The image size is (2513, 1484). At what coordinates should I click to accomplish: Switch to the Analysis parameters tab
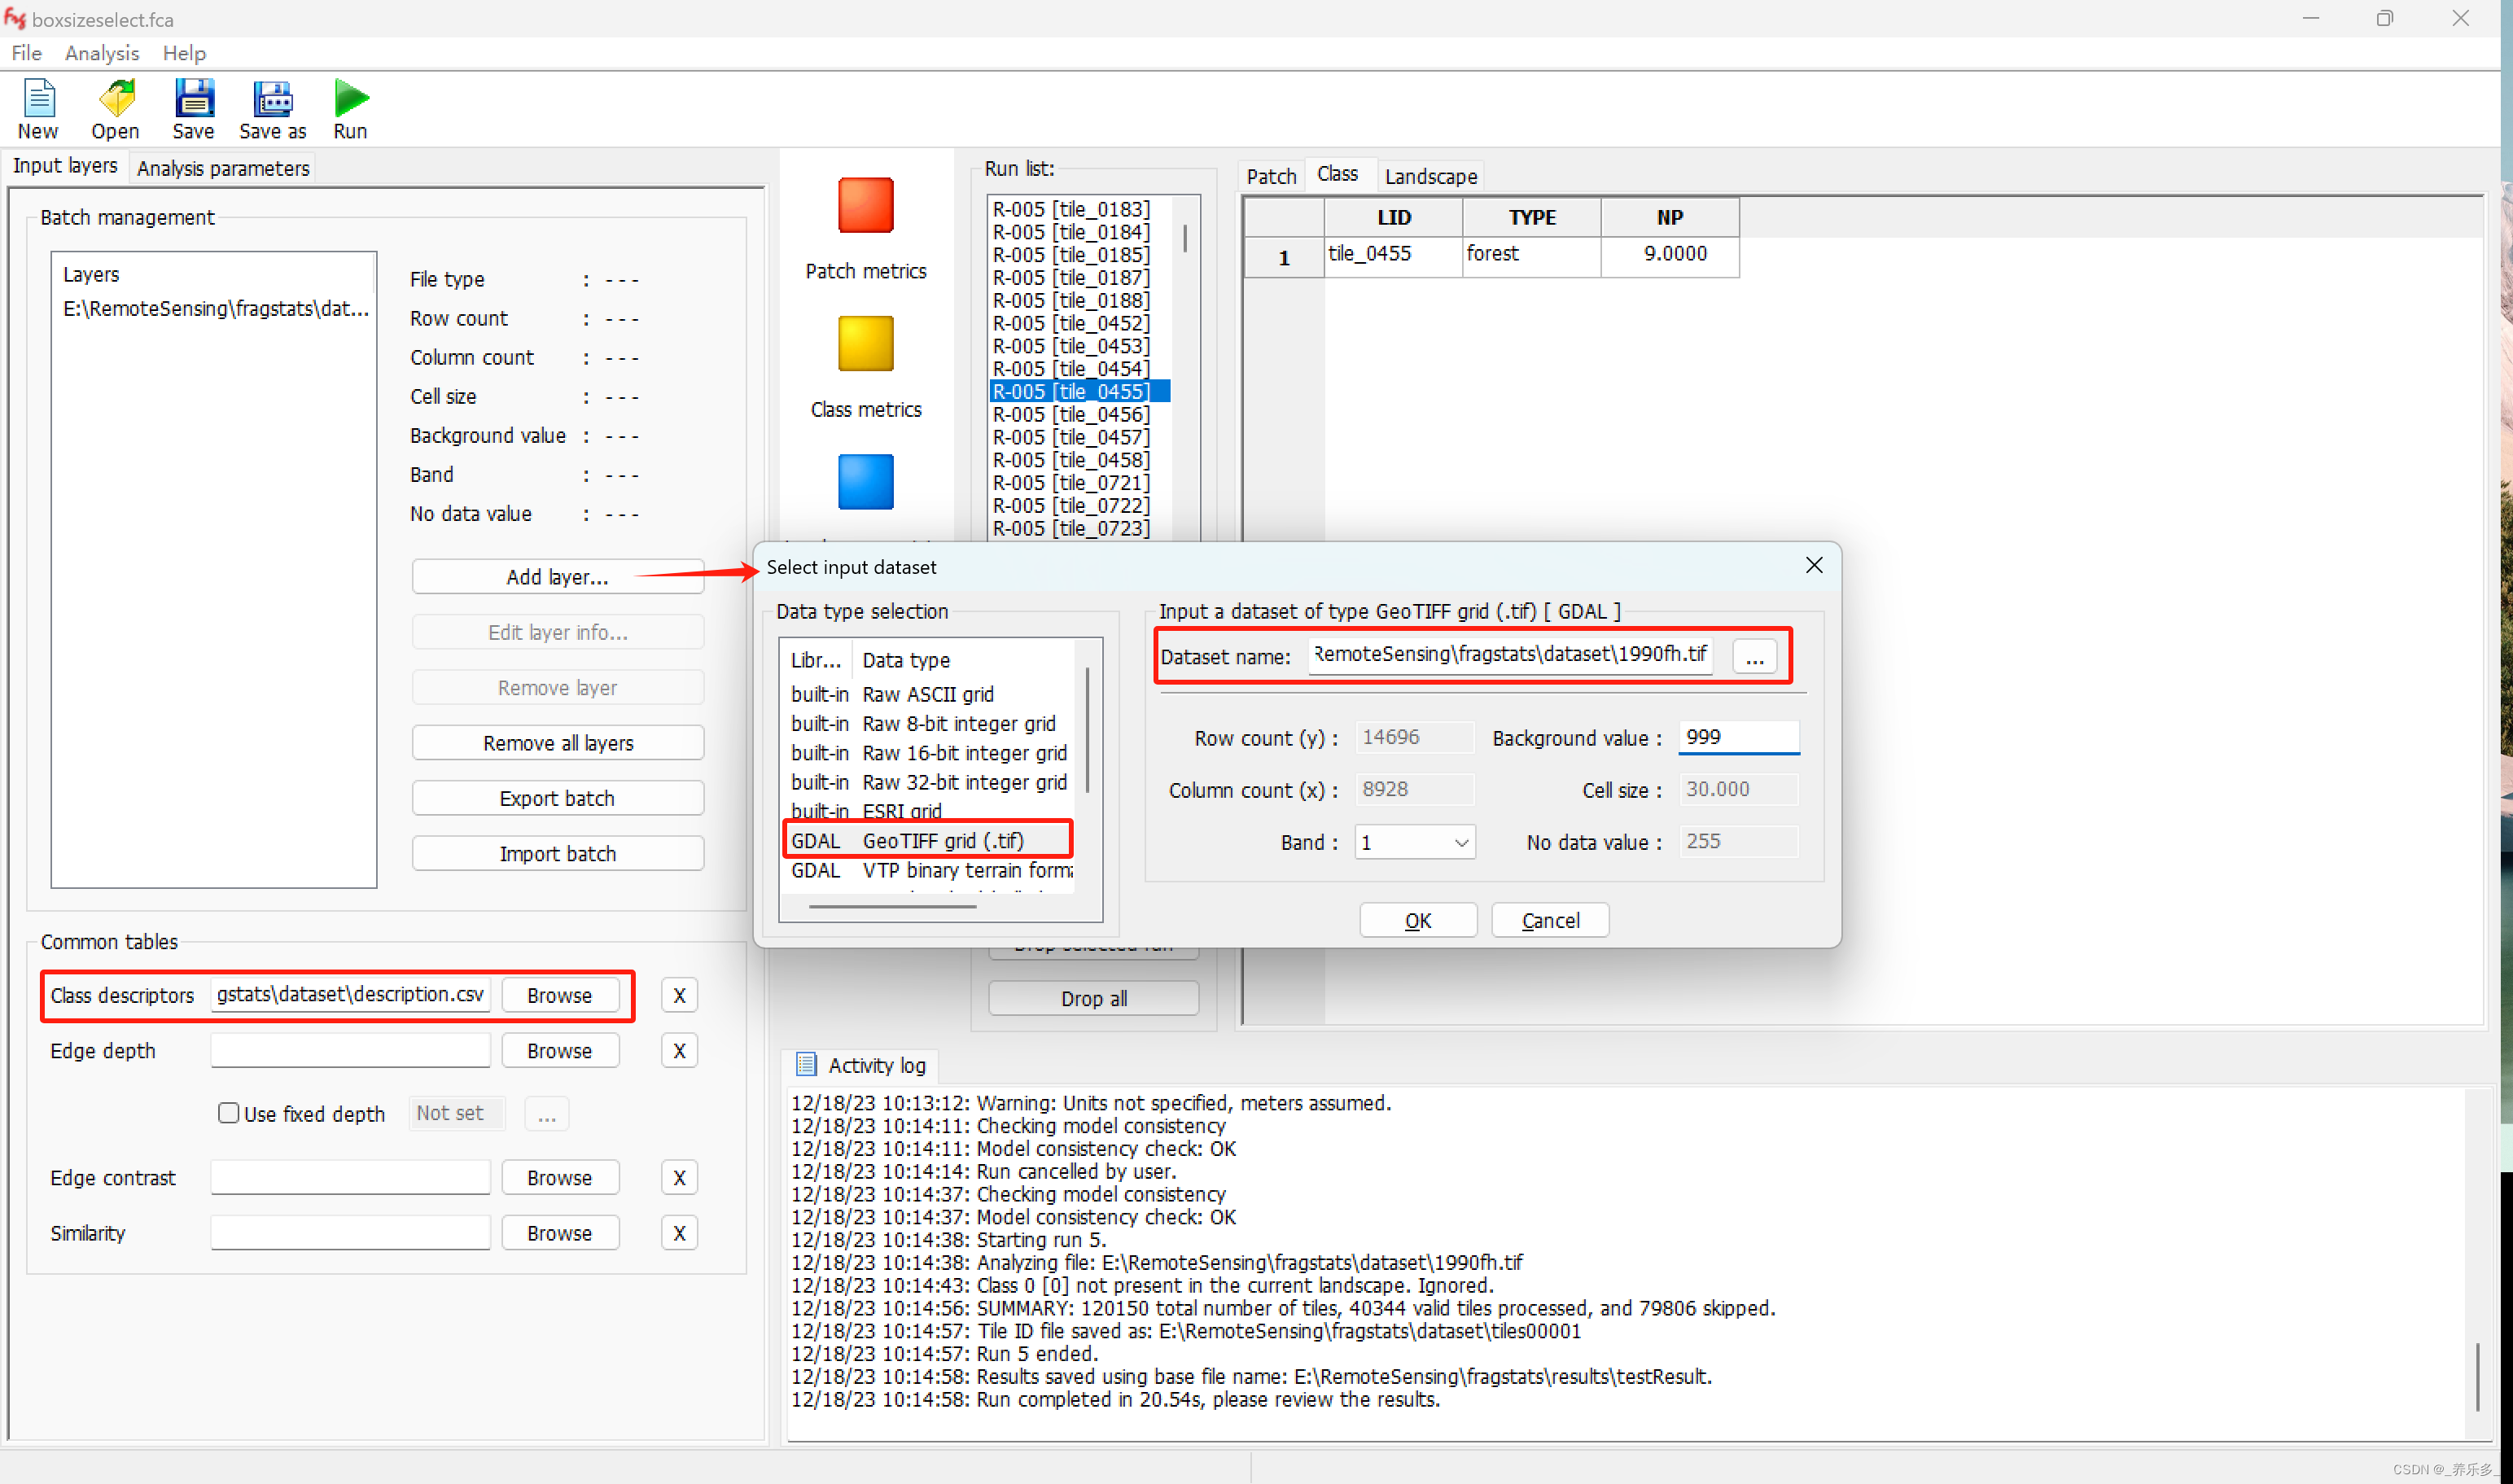point(223,168)
